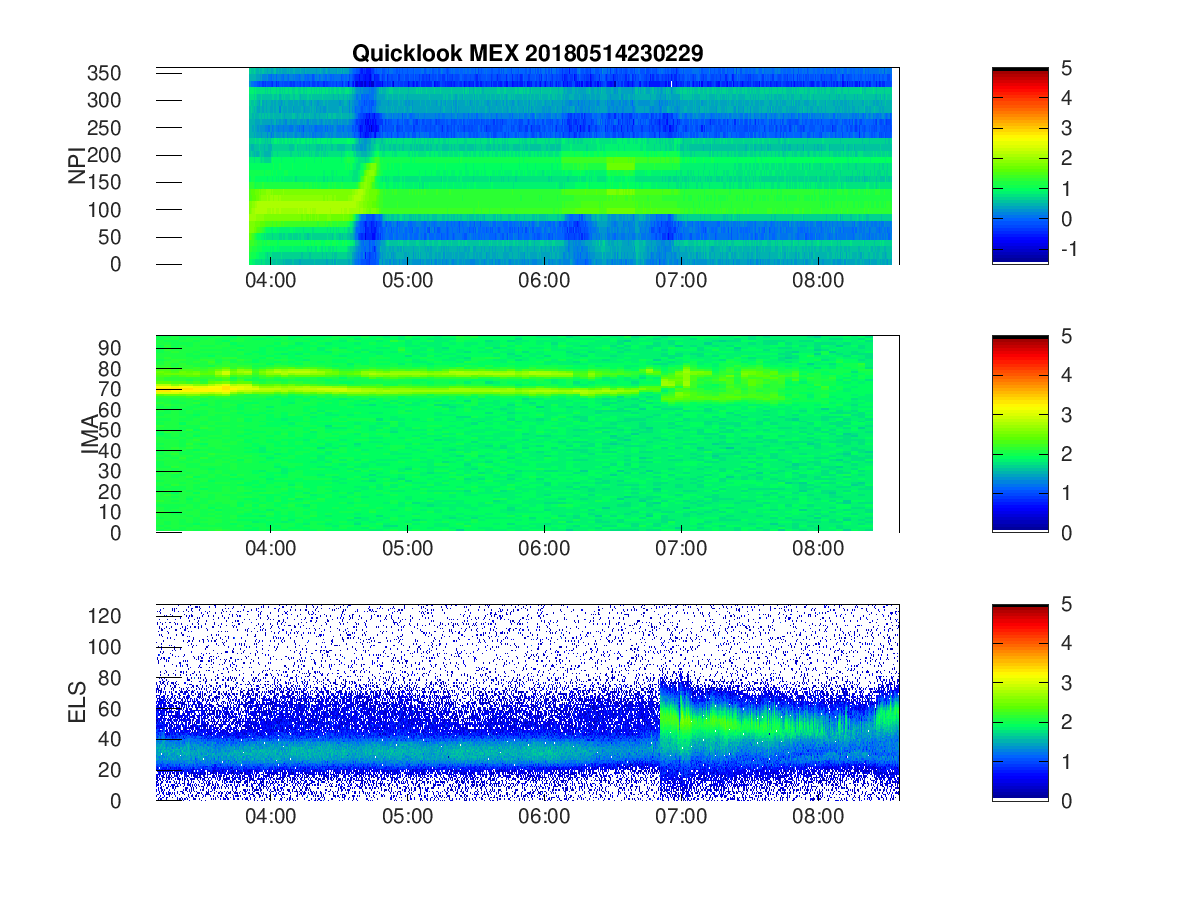The image size is (1200, 900).
Task: Click the 5 tick on IMA color bar
Action: click(x=1066, y=337)
